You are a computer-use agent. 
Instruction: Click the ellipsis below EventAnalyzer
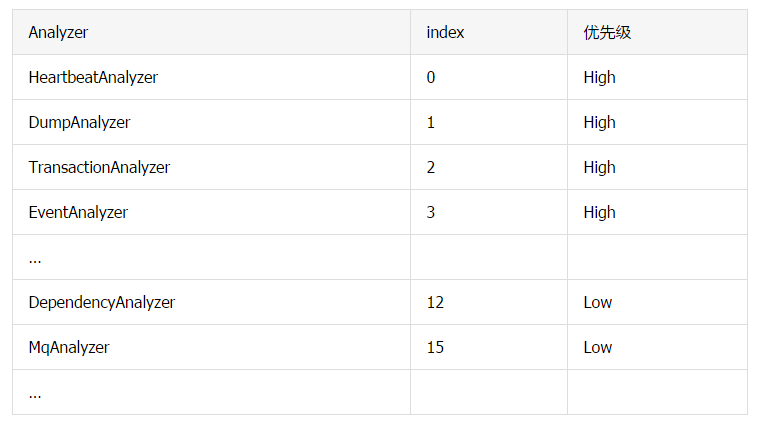pyautogui.click(x=35, y=258)
